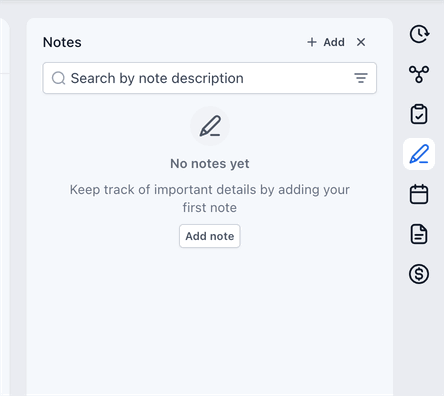Close the Notes panel with X

[361, 42]
